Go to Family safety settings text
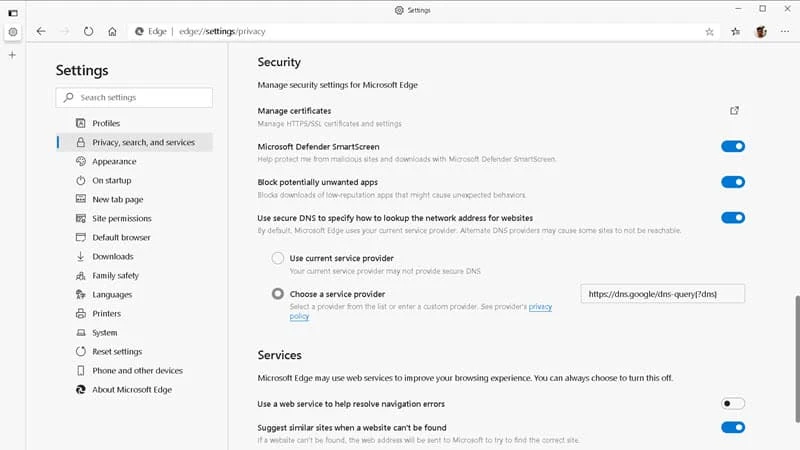This screenshot has width=800, height=450. click(x=115, y=276)
